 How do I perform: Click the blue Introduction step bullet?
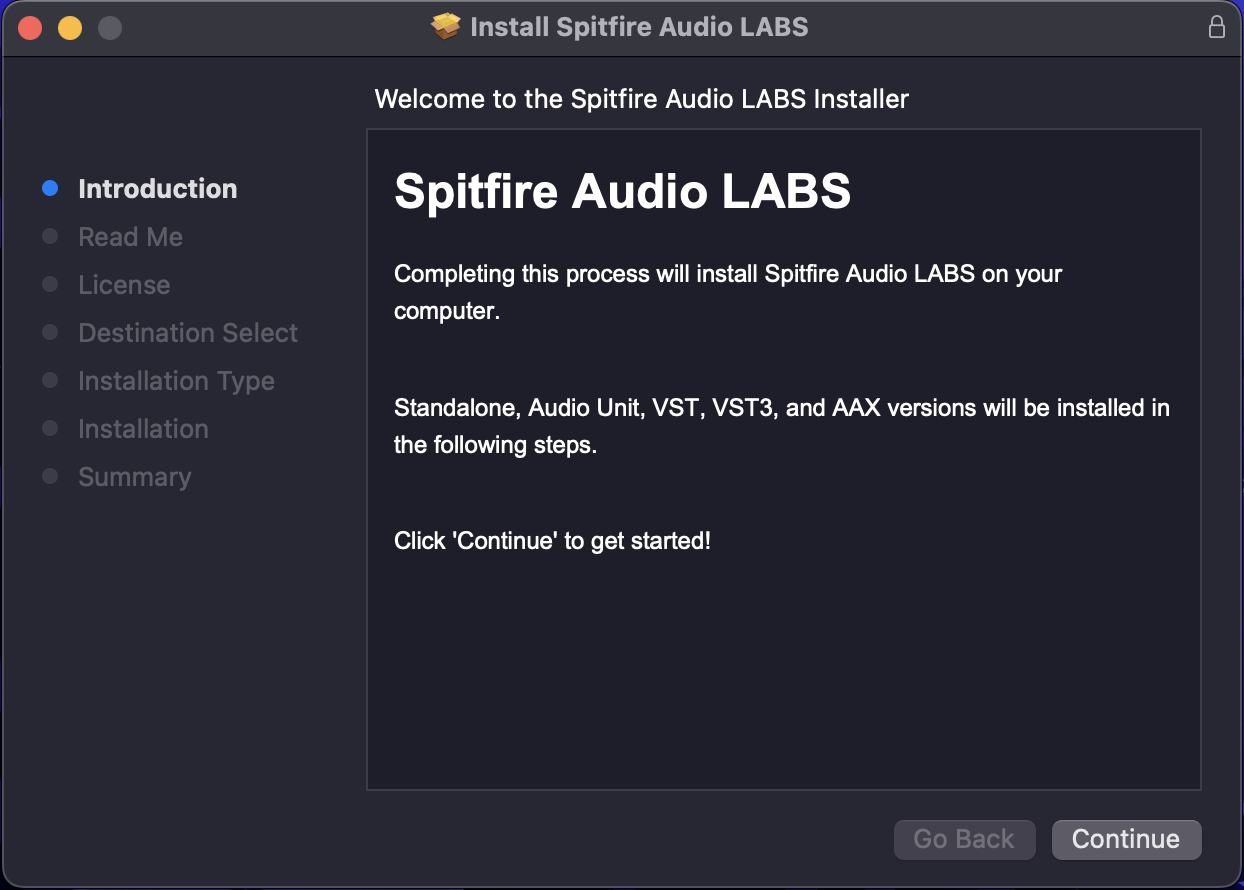pyautogui.click(x=50, y=189)
